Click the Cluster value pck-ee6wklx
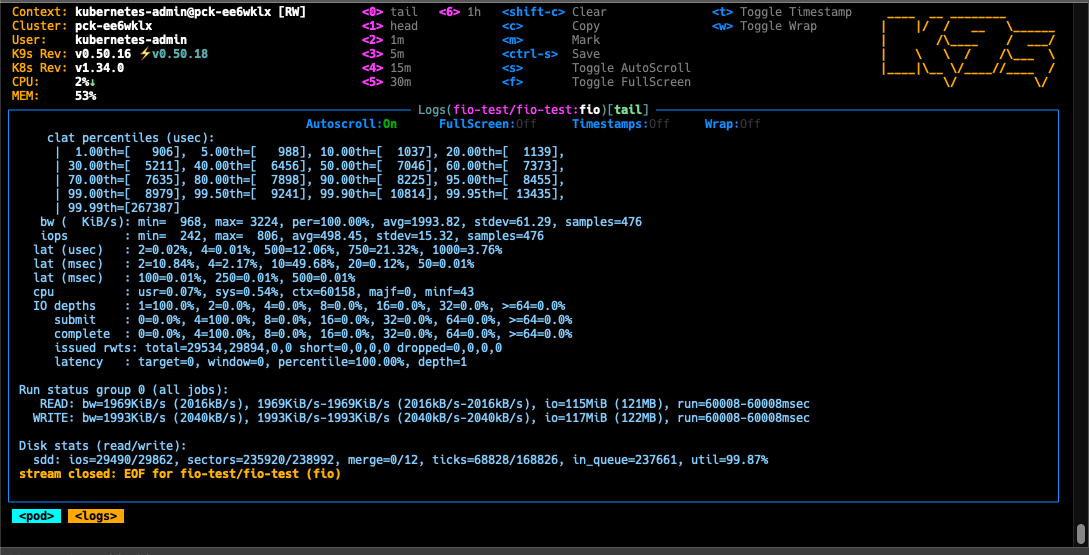Screen dimensions: 1089x555 (x=113, y=26)
